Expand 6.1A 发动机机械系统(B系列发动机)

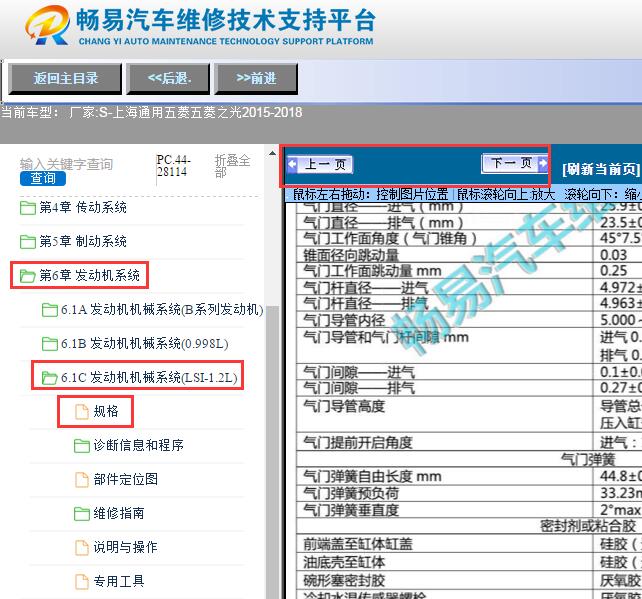162,310
